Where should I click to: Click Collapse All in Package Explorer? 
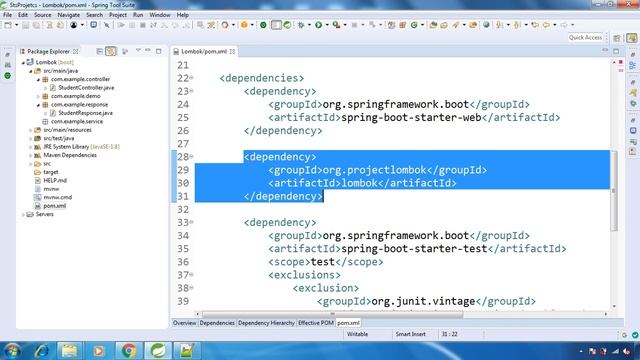coord(99,51)
